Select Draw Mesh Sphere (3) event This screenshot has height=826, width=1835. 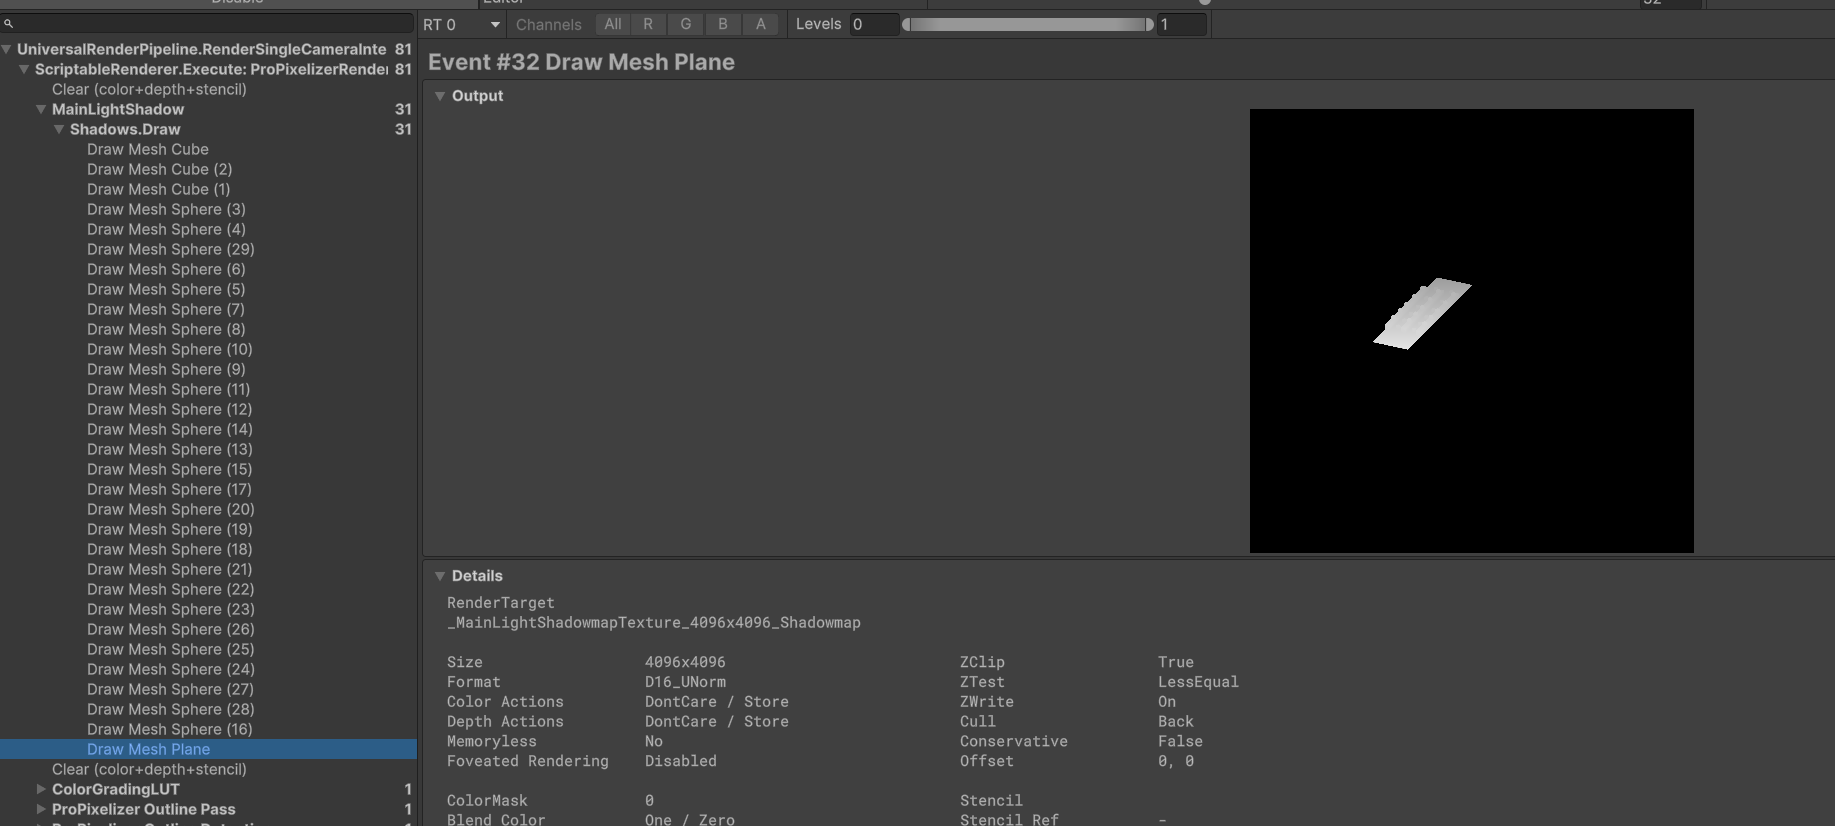166,209
